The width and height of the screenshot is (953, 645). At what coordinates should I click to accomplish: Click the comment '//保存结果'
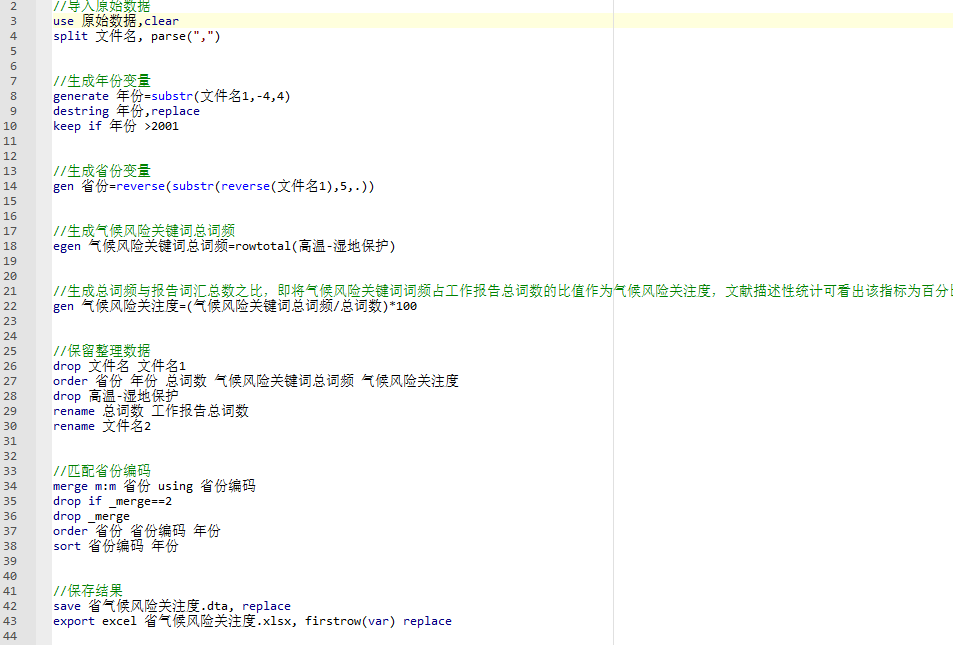click(88, 591)
